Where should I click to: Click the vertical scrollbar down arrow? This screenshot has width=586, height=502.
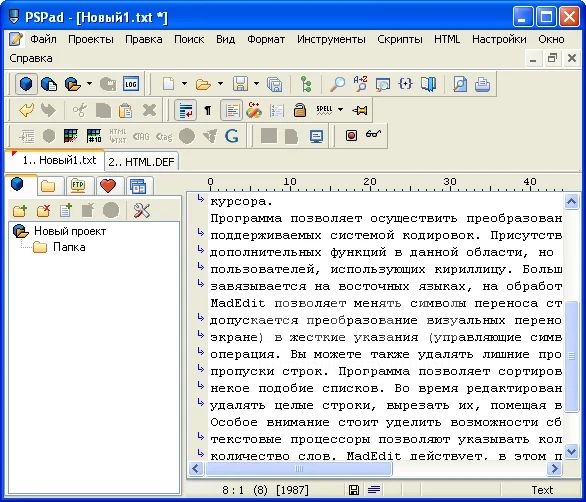pos(571,452)
